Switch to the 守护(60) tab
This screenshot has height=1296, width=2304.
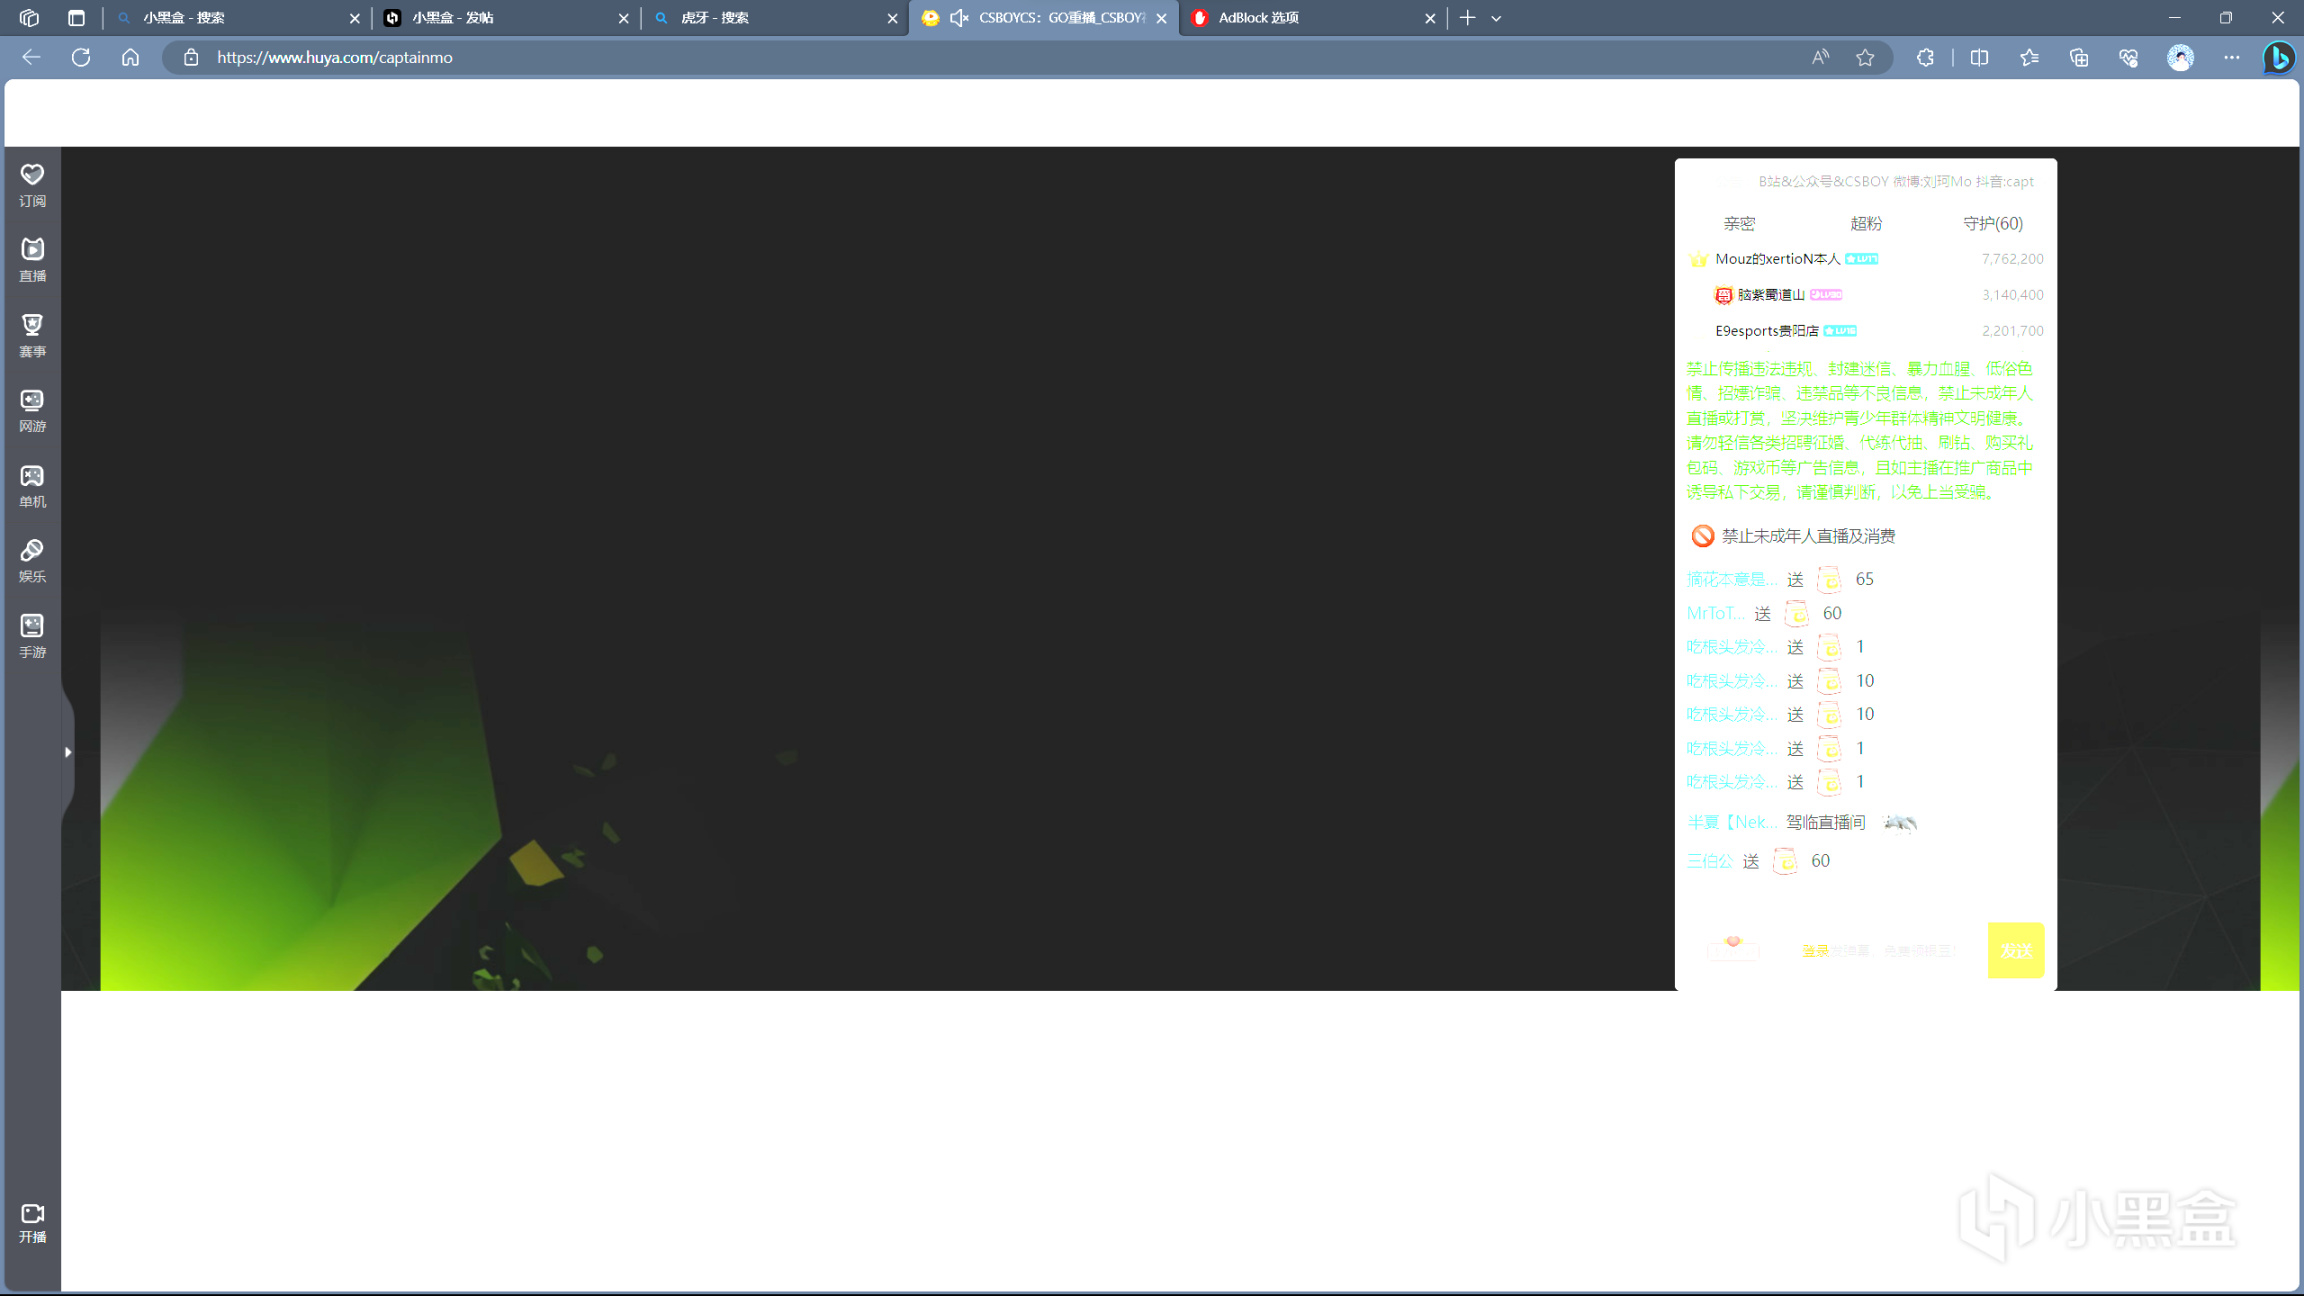tap(1992, 223)
